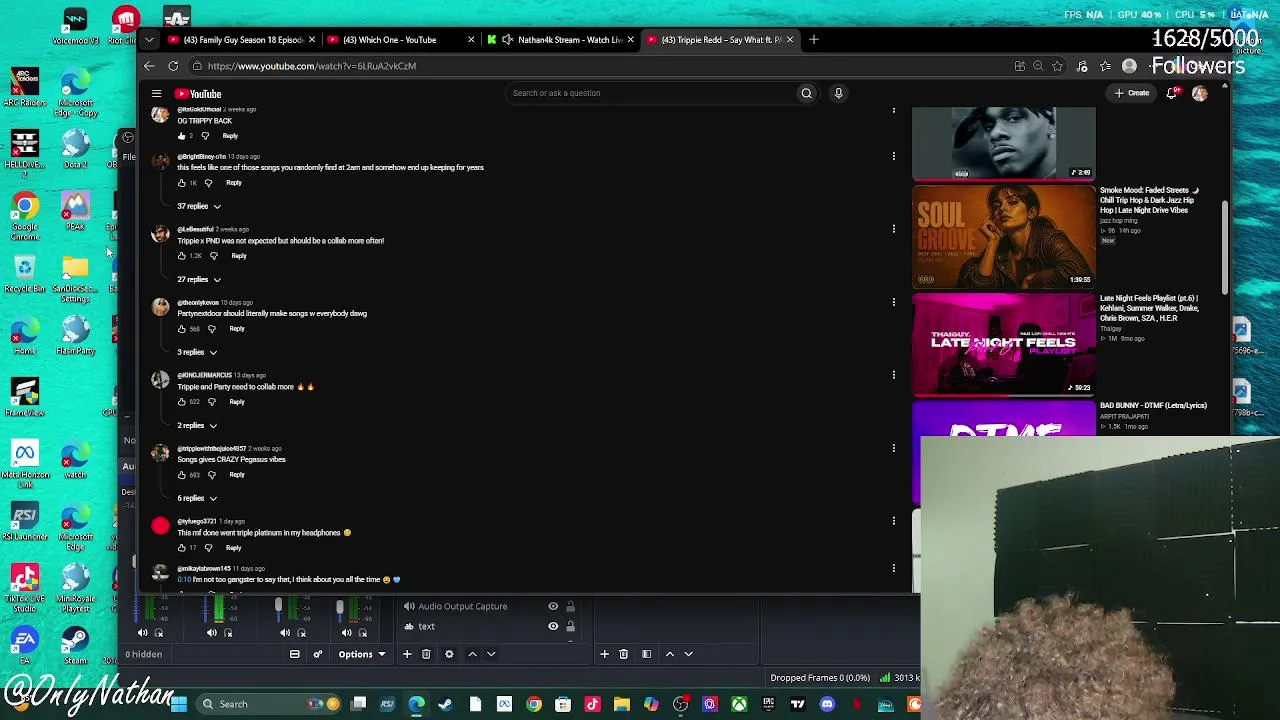Open Xbox app from the taskbar
The width and height of the screenshot is (1280, 720).
point(739,704)
